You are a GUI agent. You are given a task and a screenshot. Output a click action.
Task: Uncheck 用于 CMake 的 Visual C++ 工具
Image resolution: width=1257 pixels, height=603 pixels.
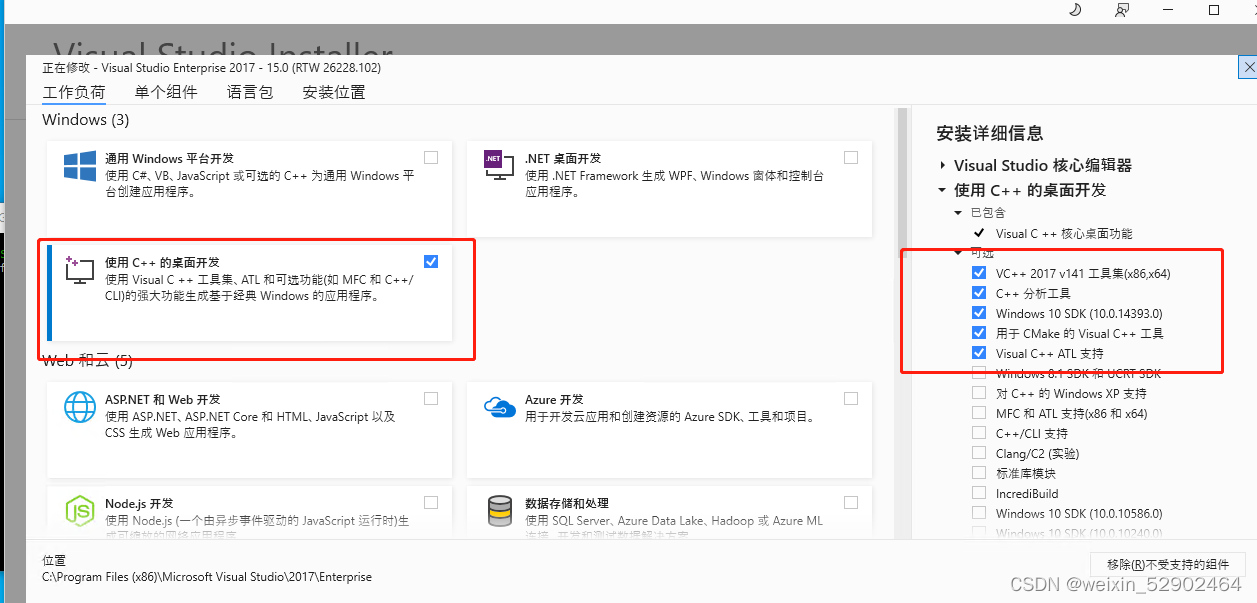pos(979,333)
